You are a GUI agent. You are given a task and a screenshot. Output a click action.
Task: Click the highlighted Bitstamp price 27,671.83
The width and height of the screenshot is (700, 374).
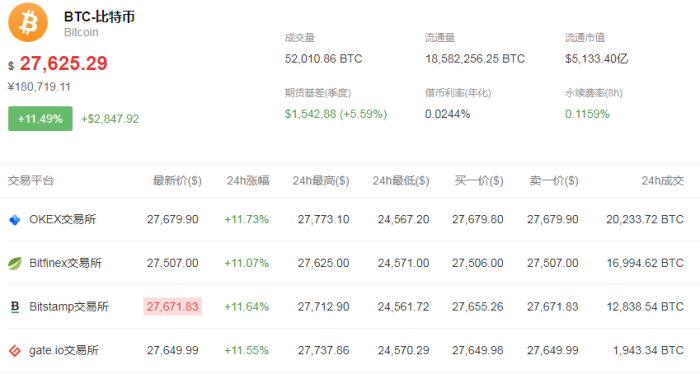coord(172,307)
